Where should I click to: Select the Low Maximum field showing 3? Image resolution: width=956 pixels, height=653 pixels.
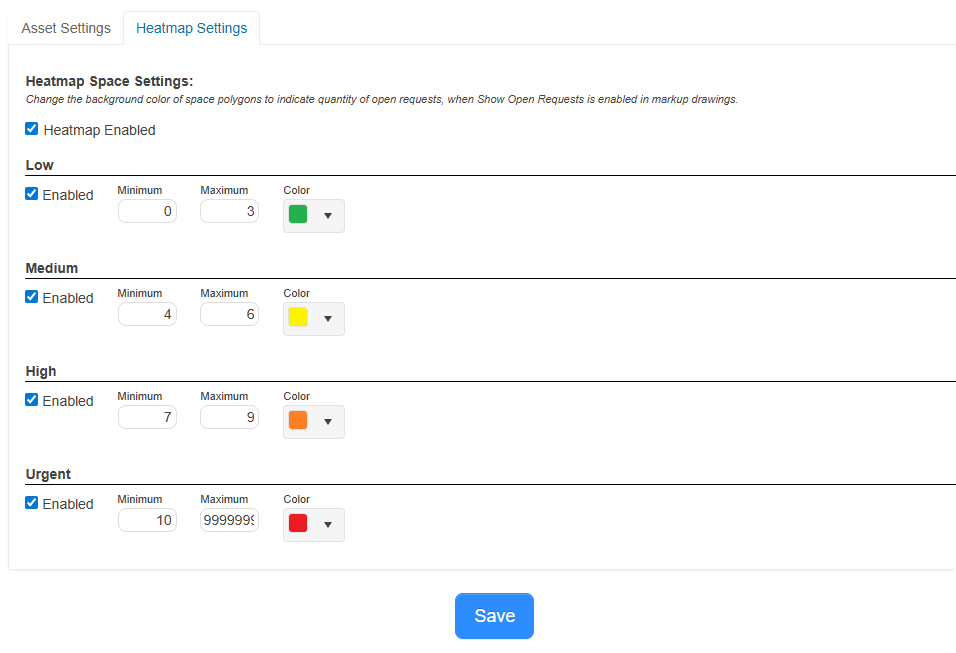click(229, 211)
